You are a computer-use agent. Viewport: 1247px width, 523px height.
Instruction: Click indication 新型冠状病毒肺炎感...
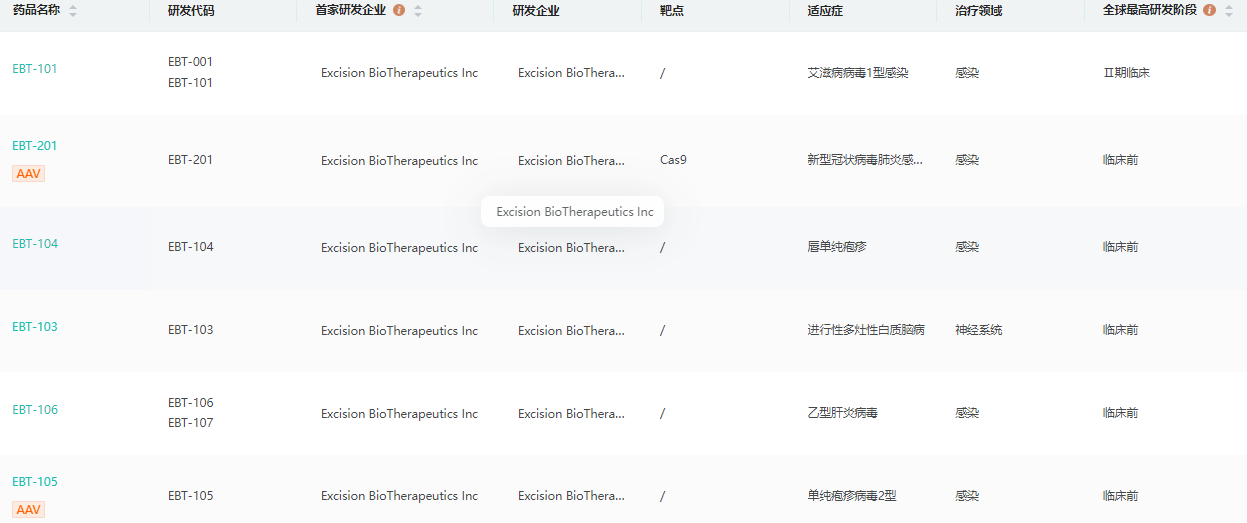pos(865,160)
